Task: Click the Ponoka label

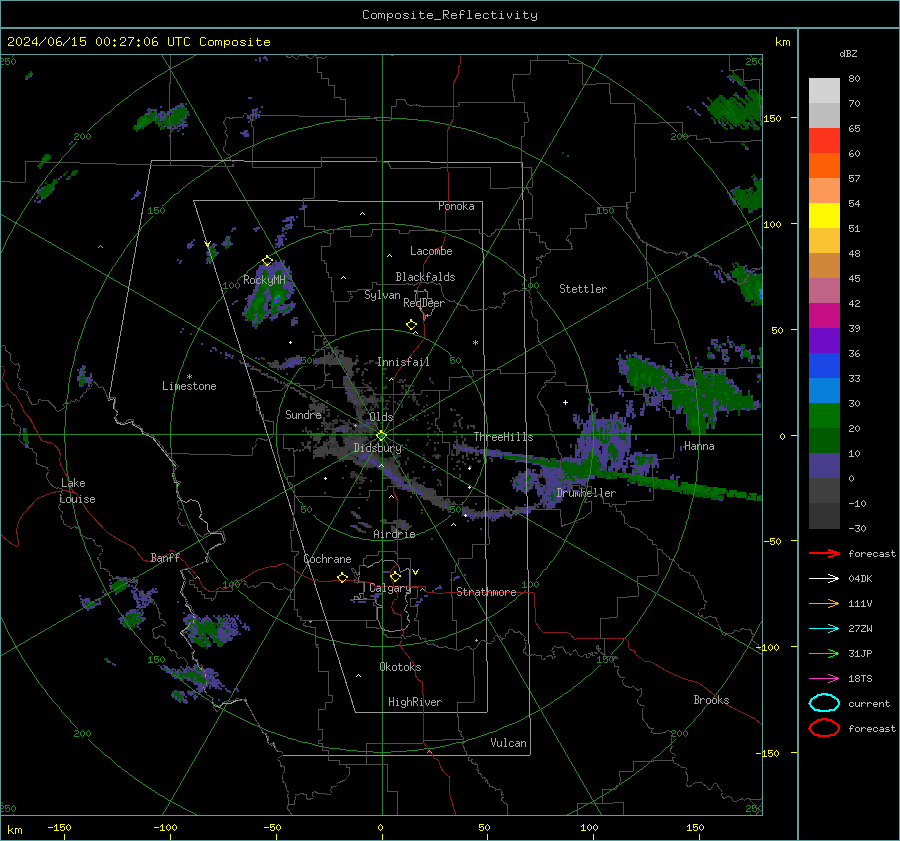Action: (456, 206)
